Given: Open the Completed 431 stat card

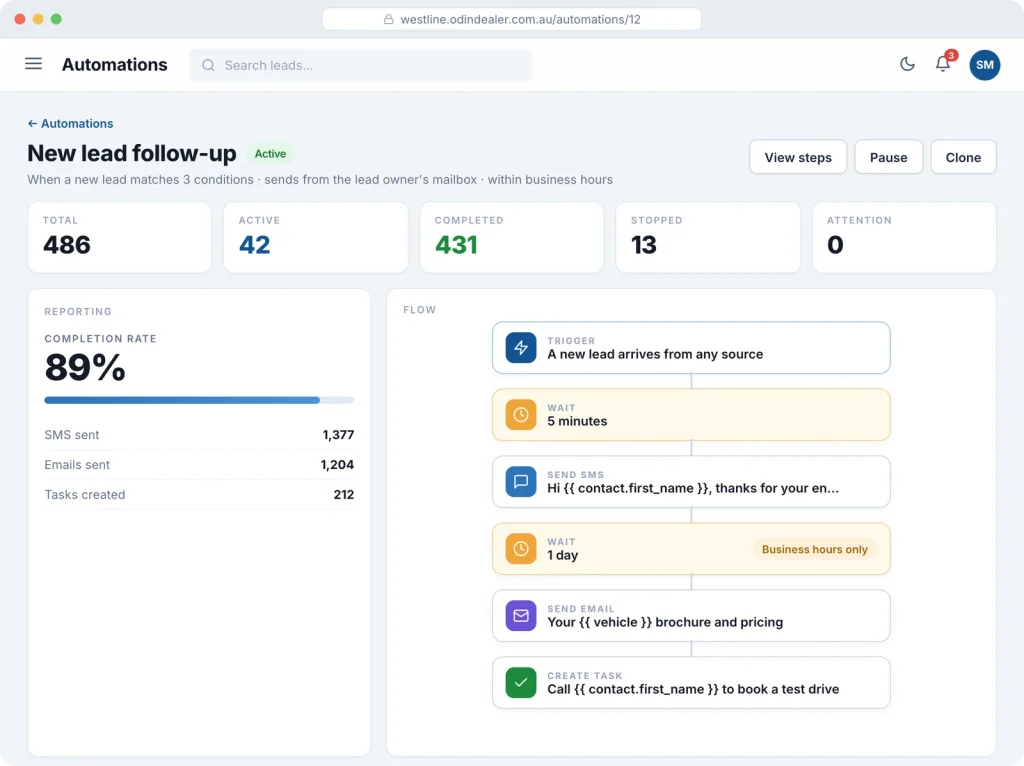Looking at the screenshot, I should coord(512,237).
